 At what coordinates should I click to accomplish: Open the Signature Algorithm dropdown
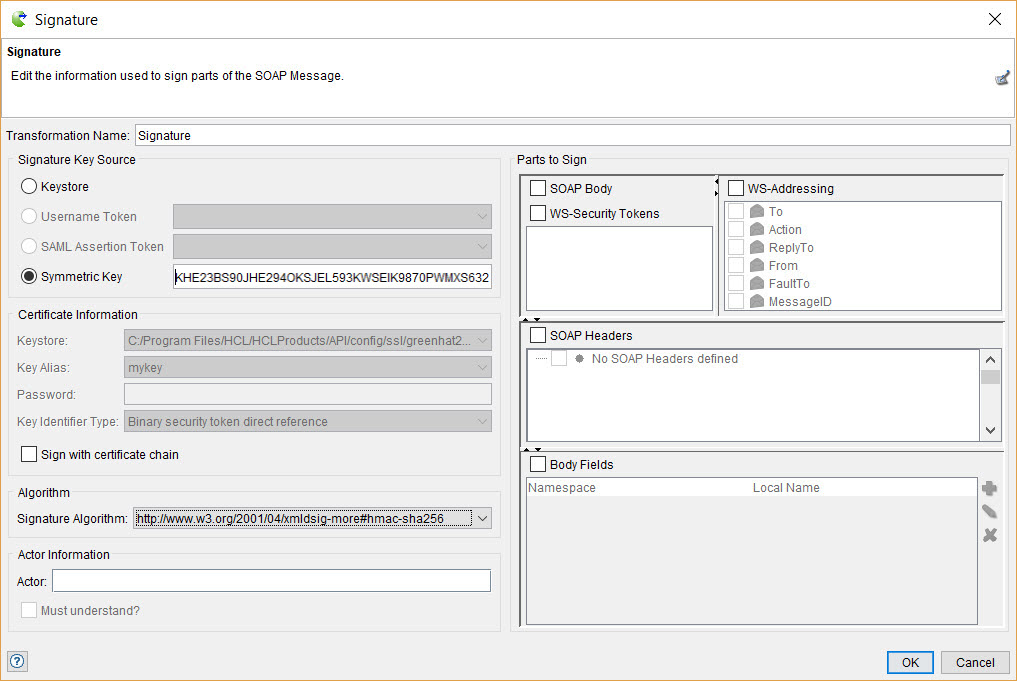coord(482,518)
